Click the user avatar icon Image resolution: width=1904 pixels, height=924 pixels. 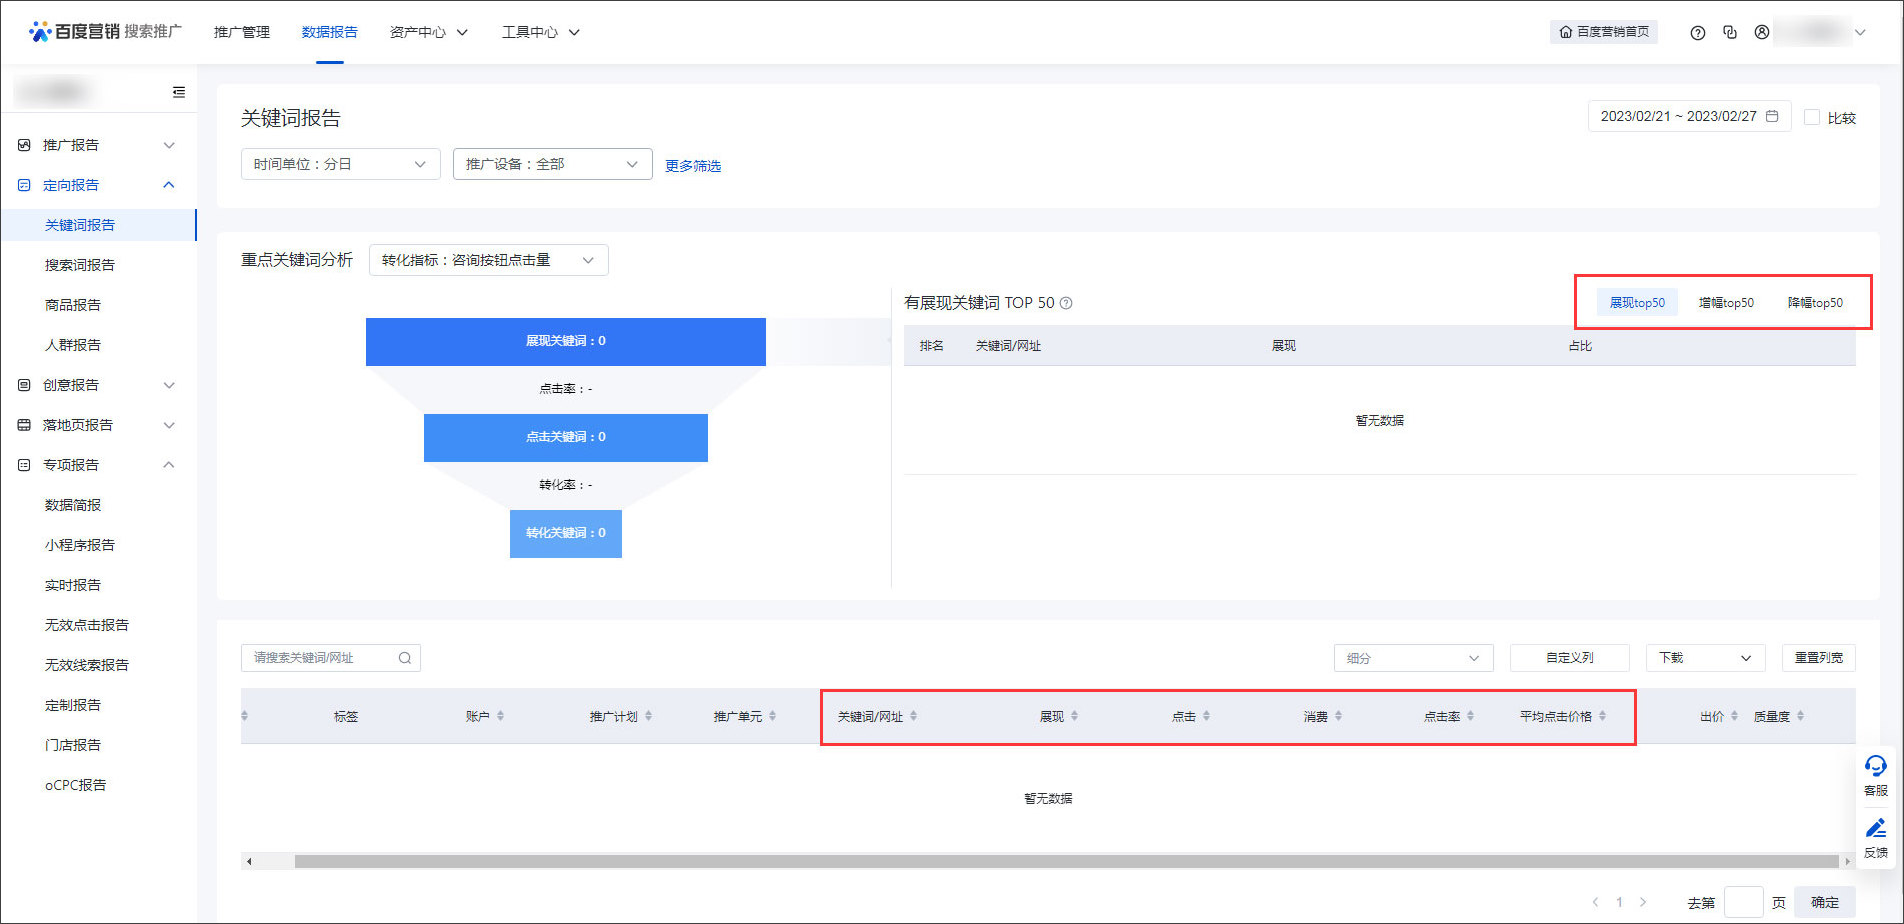(x=1761, y=32)
